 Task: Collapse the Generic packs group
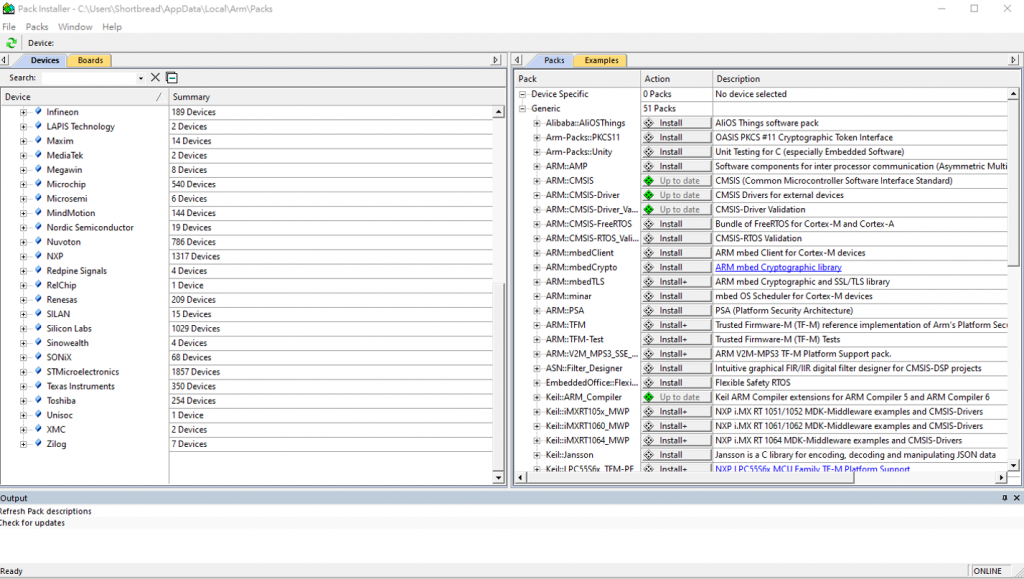tap(522, 109)
